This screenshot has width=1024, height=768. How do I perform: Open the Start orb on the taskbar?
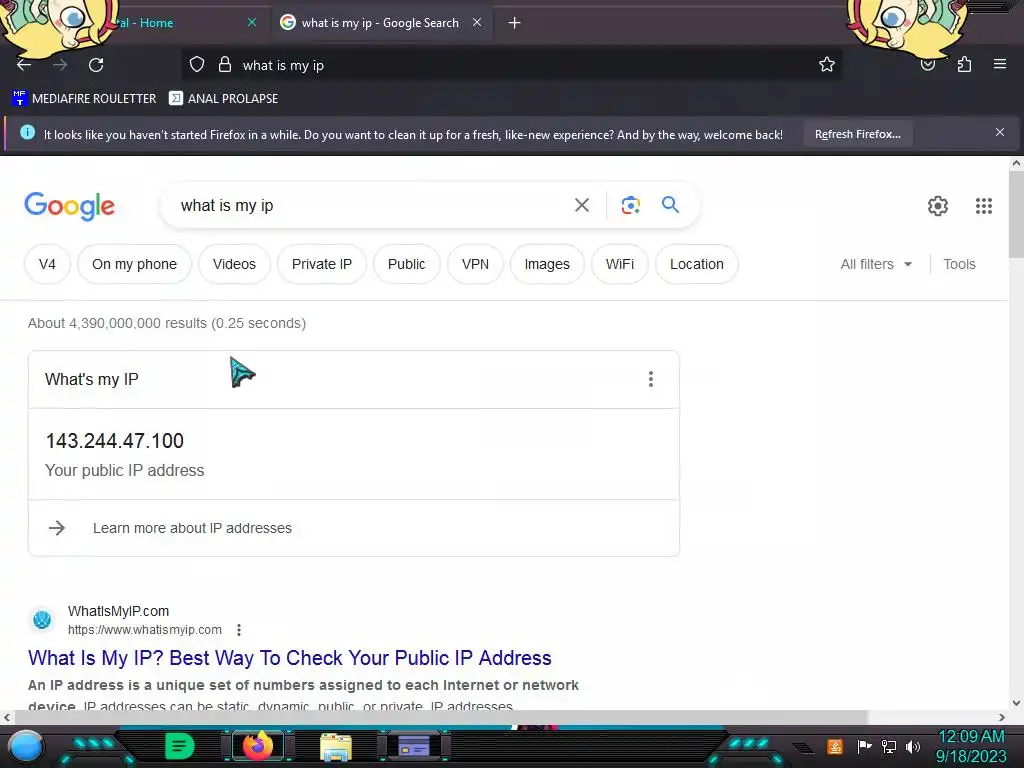tap(25, 746)
